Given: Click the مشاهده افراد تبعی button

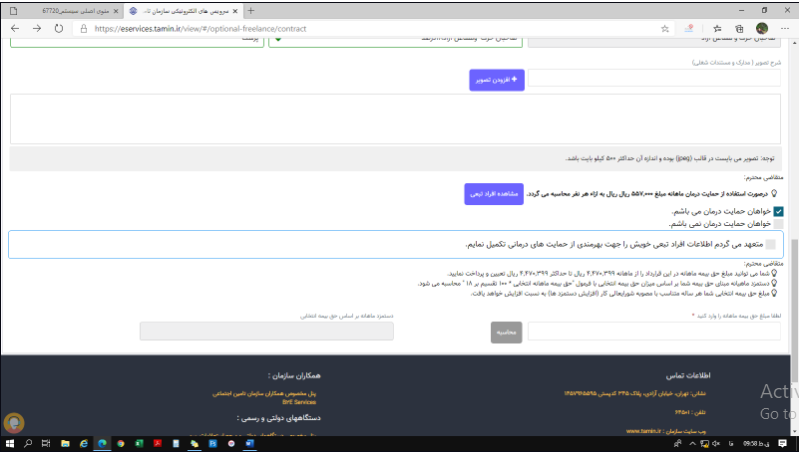Looking at the screenshot, I should click(494, 194).
